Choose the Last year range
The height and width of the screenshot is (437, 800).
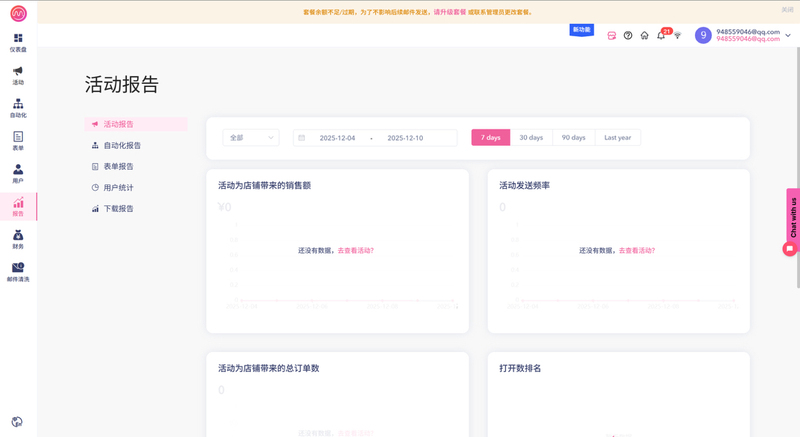coord(617,138)
